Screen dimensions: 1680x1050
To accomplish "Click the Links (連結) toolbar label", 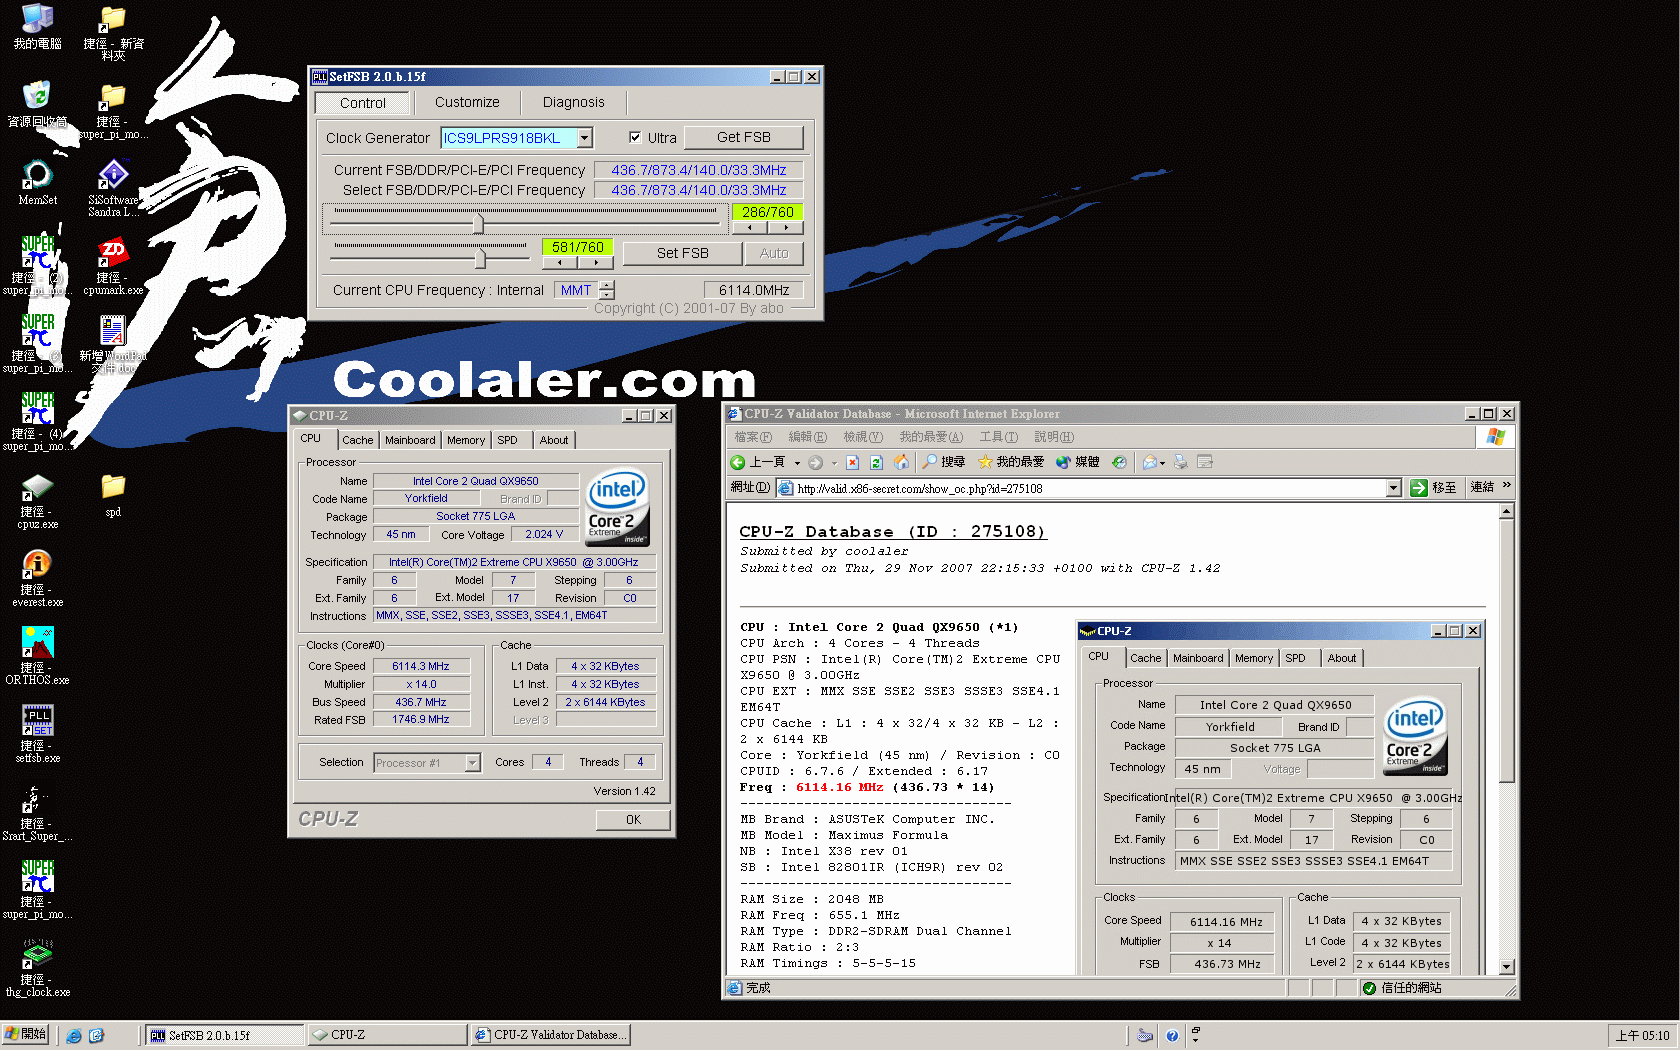I will pyautogui.click(x=1482, y=487).
